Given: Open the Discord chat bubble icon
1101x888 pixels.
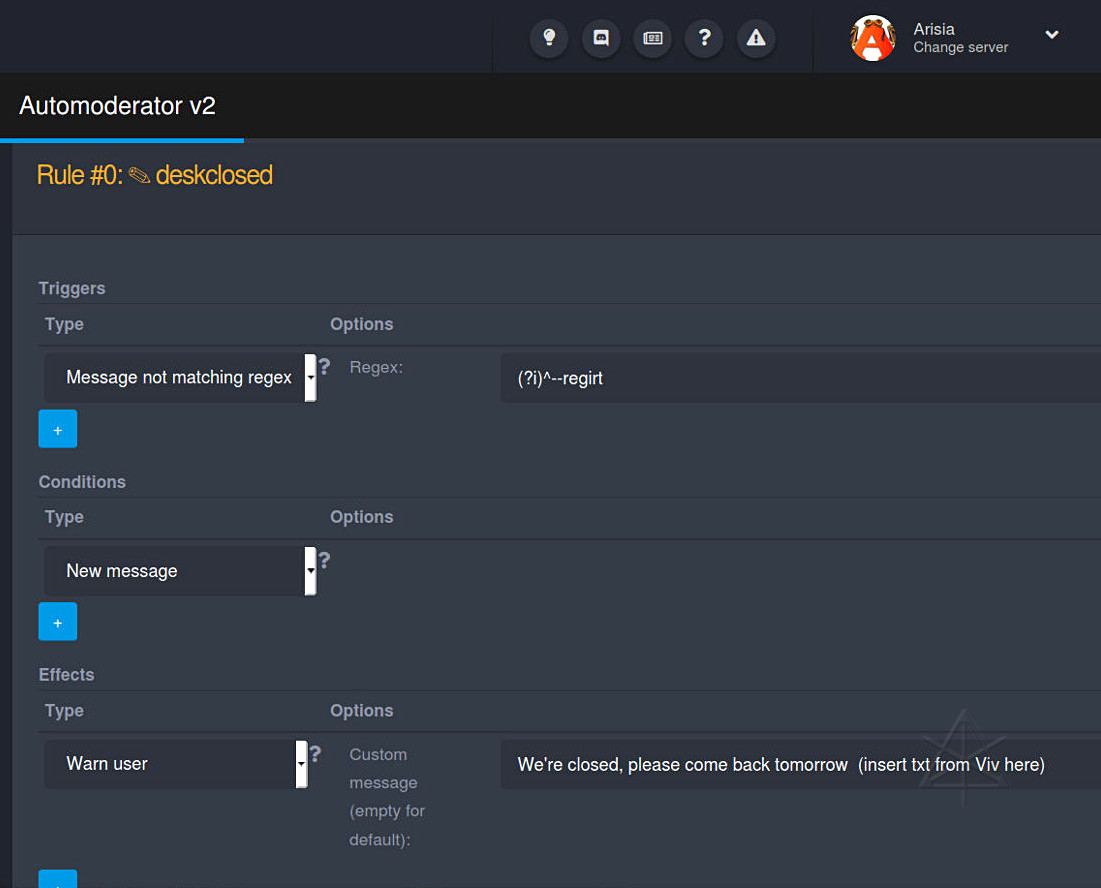Looking at the screenshot, I should point(601,38).
